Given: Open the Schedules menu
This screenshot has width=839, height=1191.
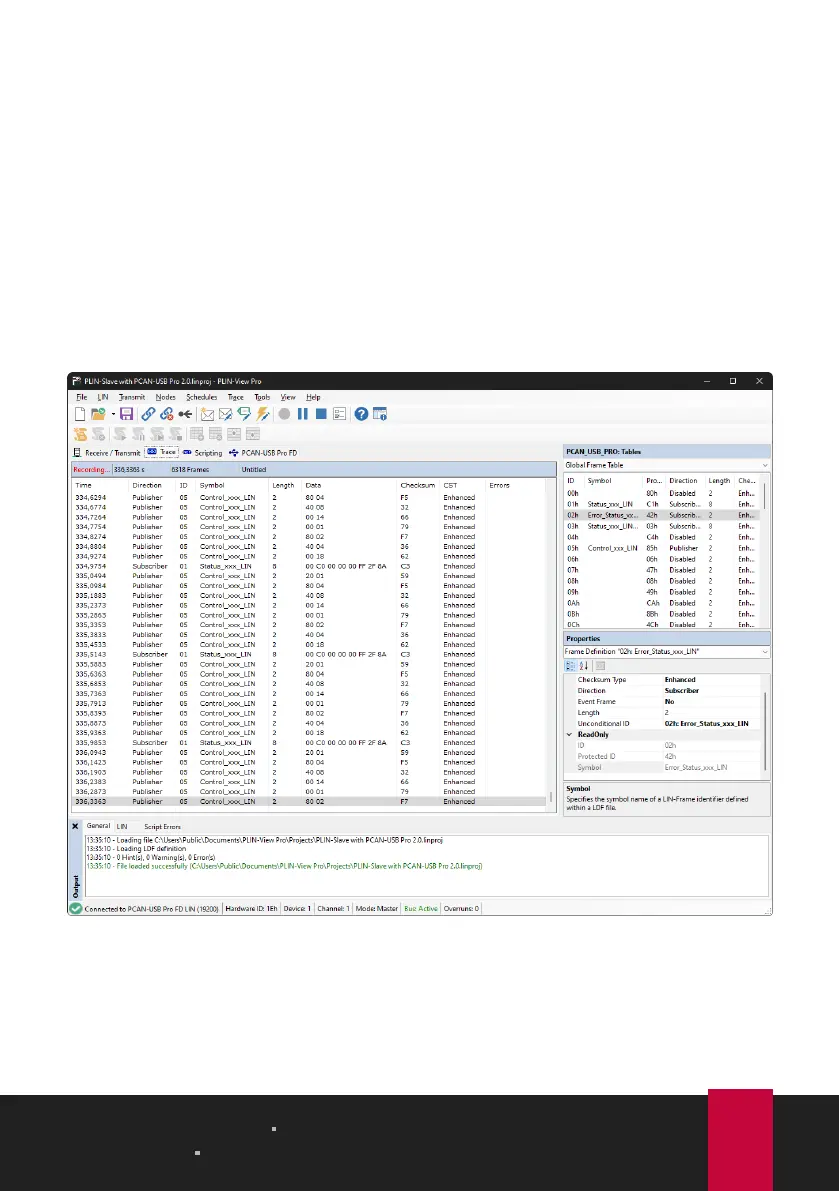Looking at the screenshot, I should [202, 397].
